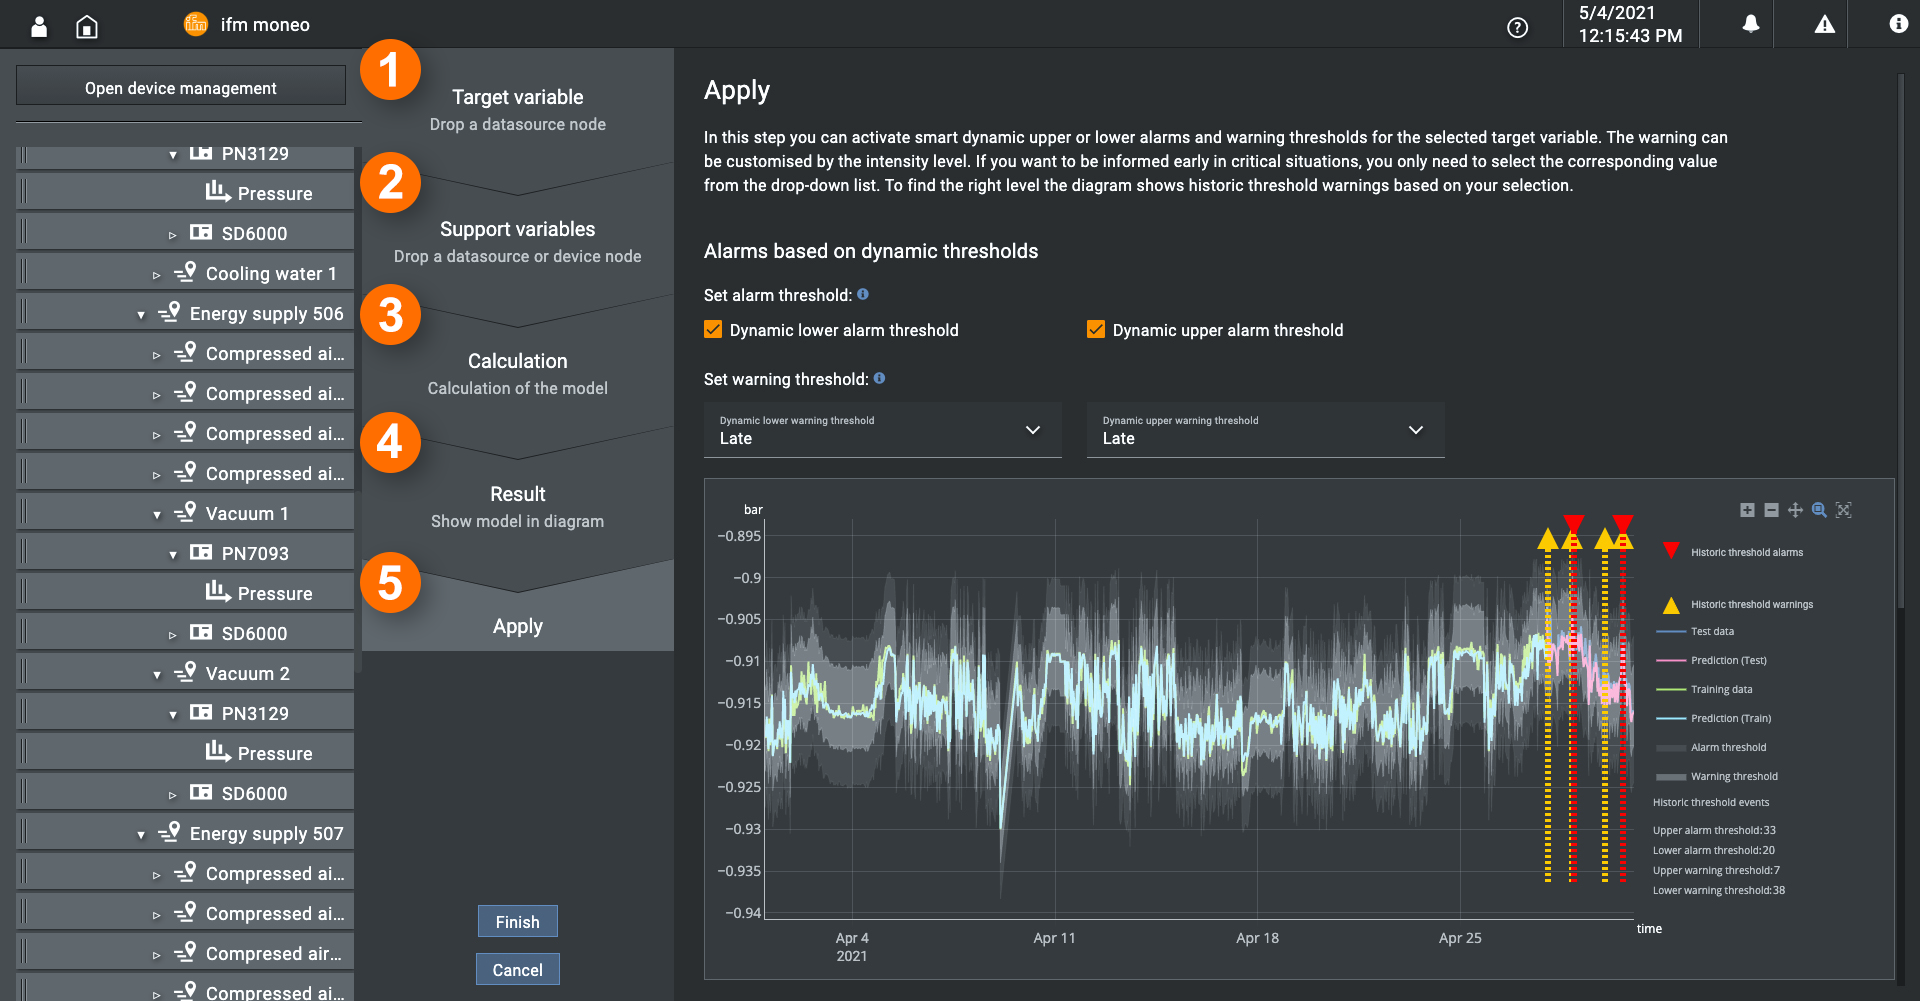The width and height of the screenshot is (1920, 1001).
Task: Expand the SD6000 node under PN3129
Action: click(x=174, y=232)
